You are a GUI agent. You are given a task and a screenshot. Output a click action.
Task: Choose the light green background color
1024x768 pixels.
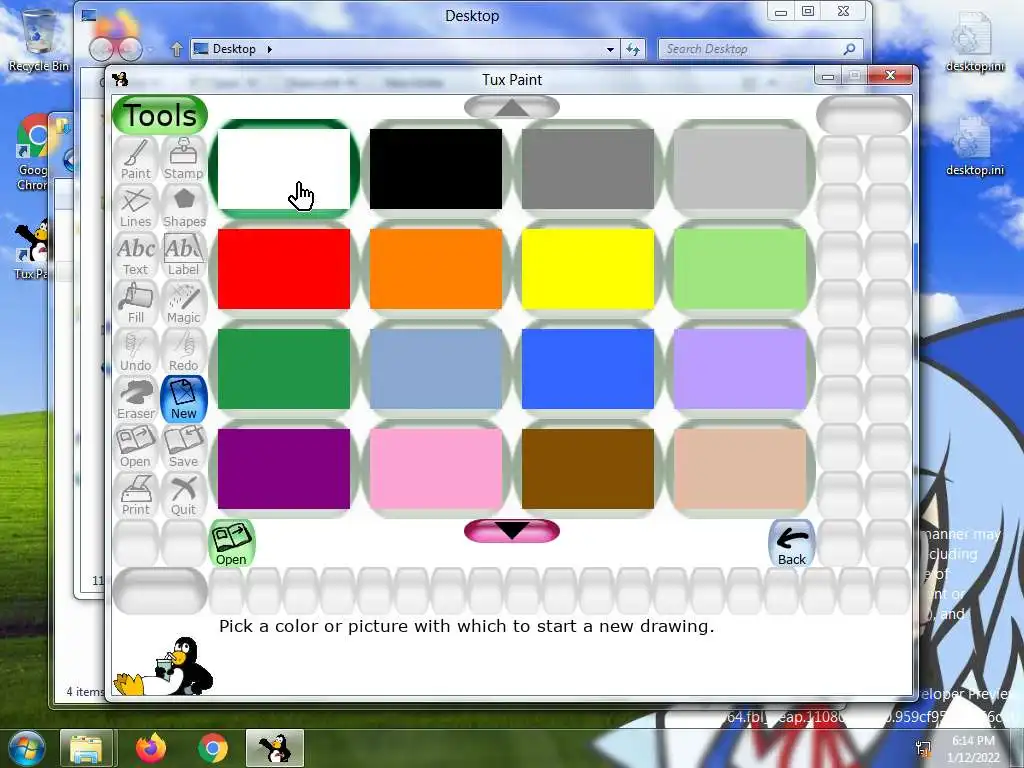click(740, 269)
